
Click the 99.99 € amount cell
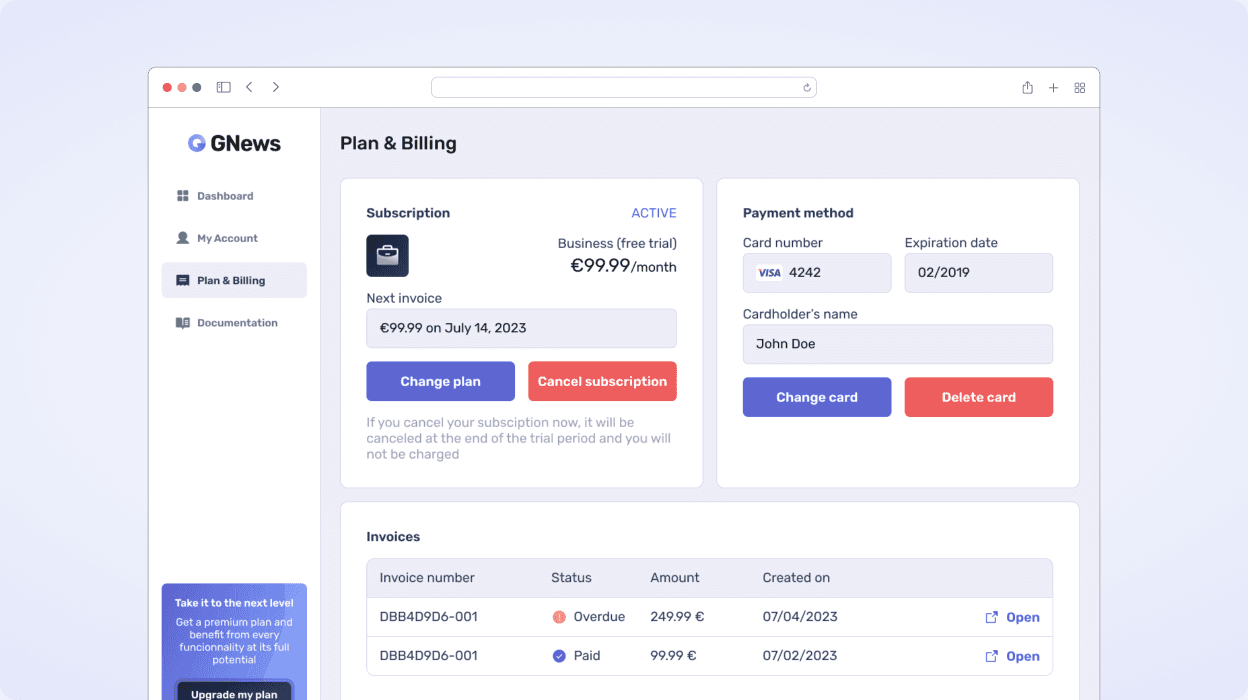tap(673, 656)
